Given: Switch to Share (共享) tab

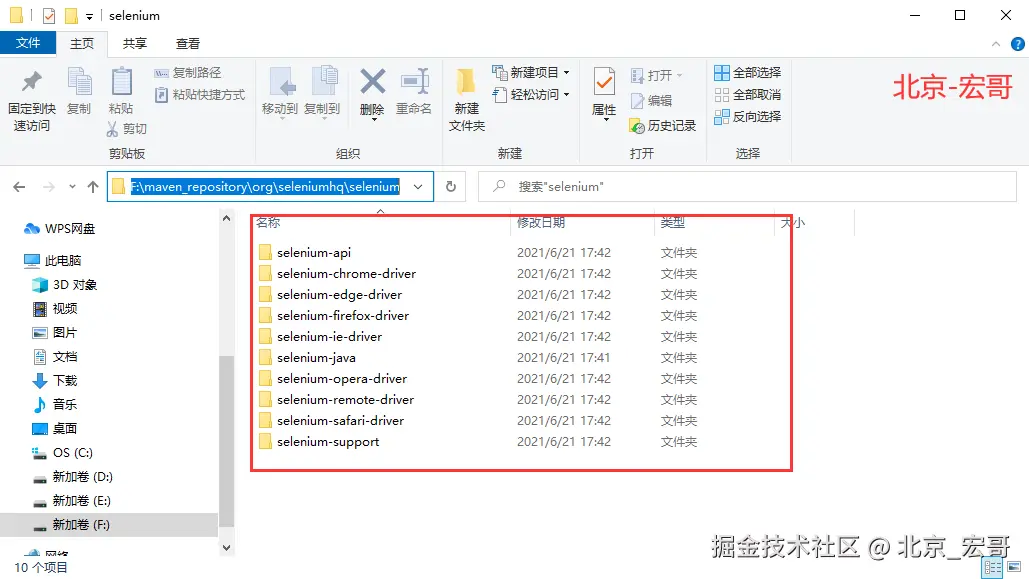Looking at the screenshot, I should coord(135,43).
